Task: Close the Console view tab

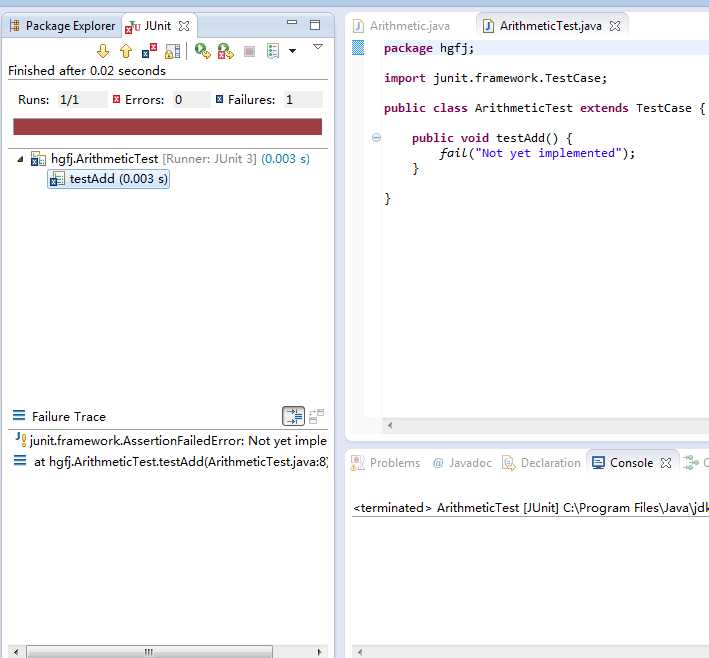Action: [666, 463]
